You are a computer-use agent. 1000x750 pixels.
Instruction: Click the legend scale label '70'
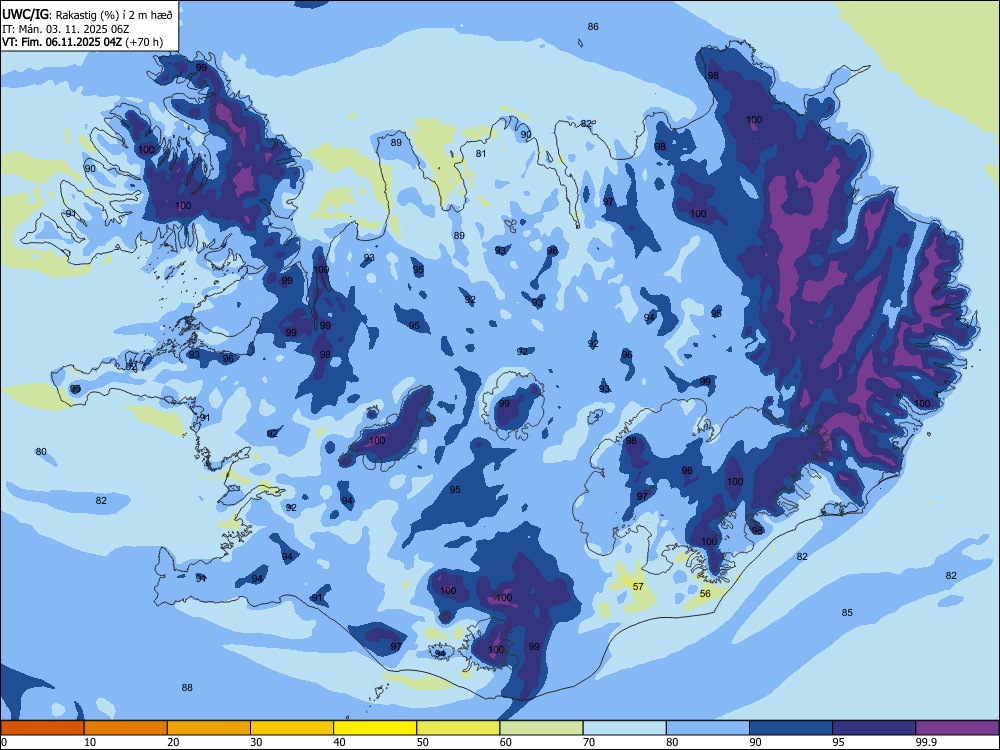[589, 742]
